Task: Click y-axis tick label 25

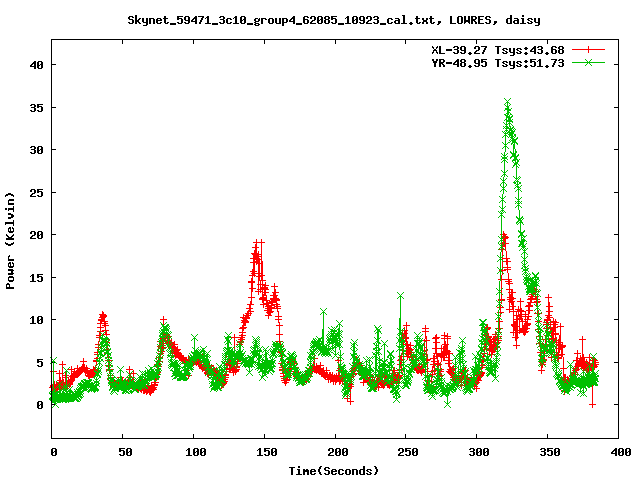Action: 36,193
